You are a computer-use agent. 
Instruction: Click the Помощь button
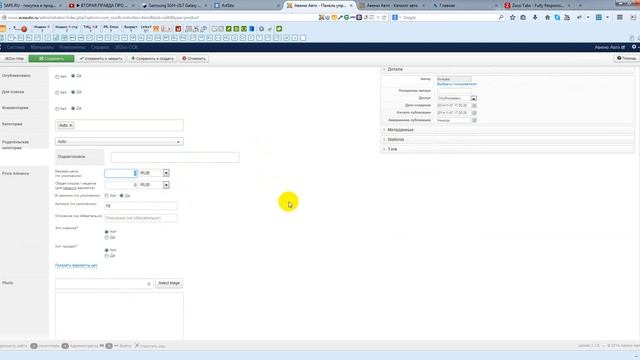tap(627, 58)
